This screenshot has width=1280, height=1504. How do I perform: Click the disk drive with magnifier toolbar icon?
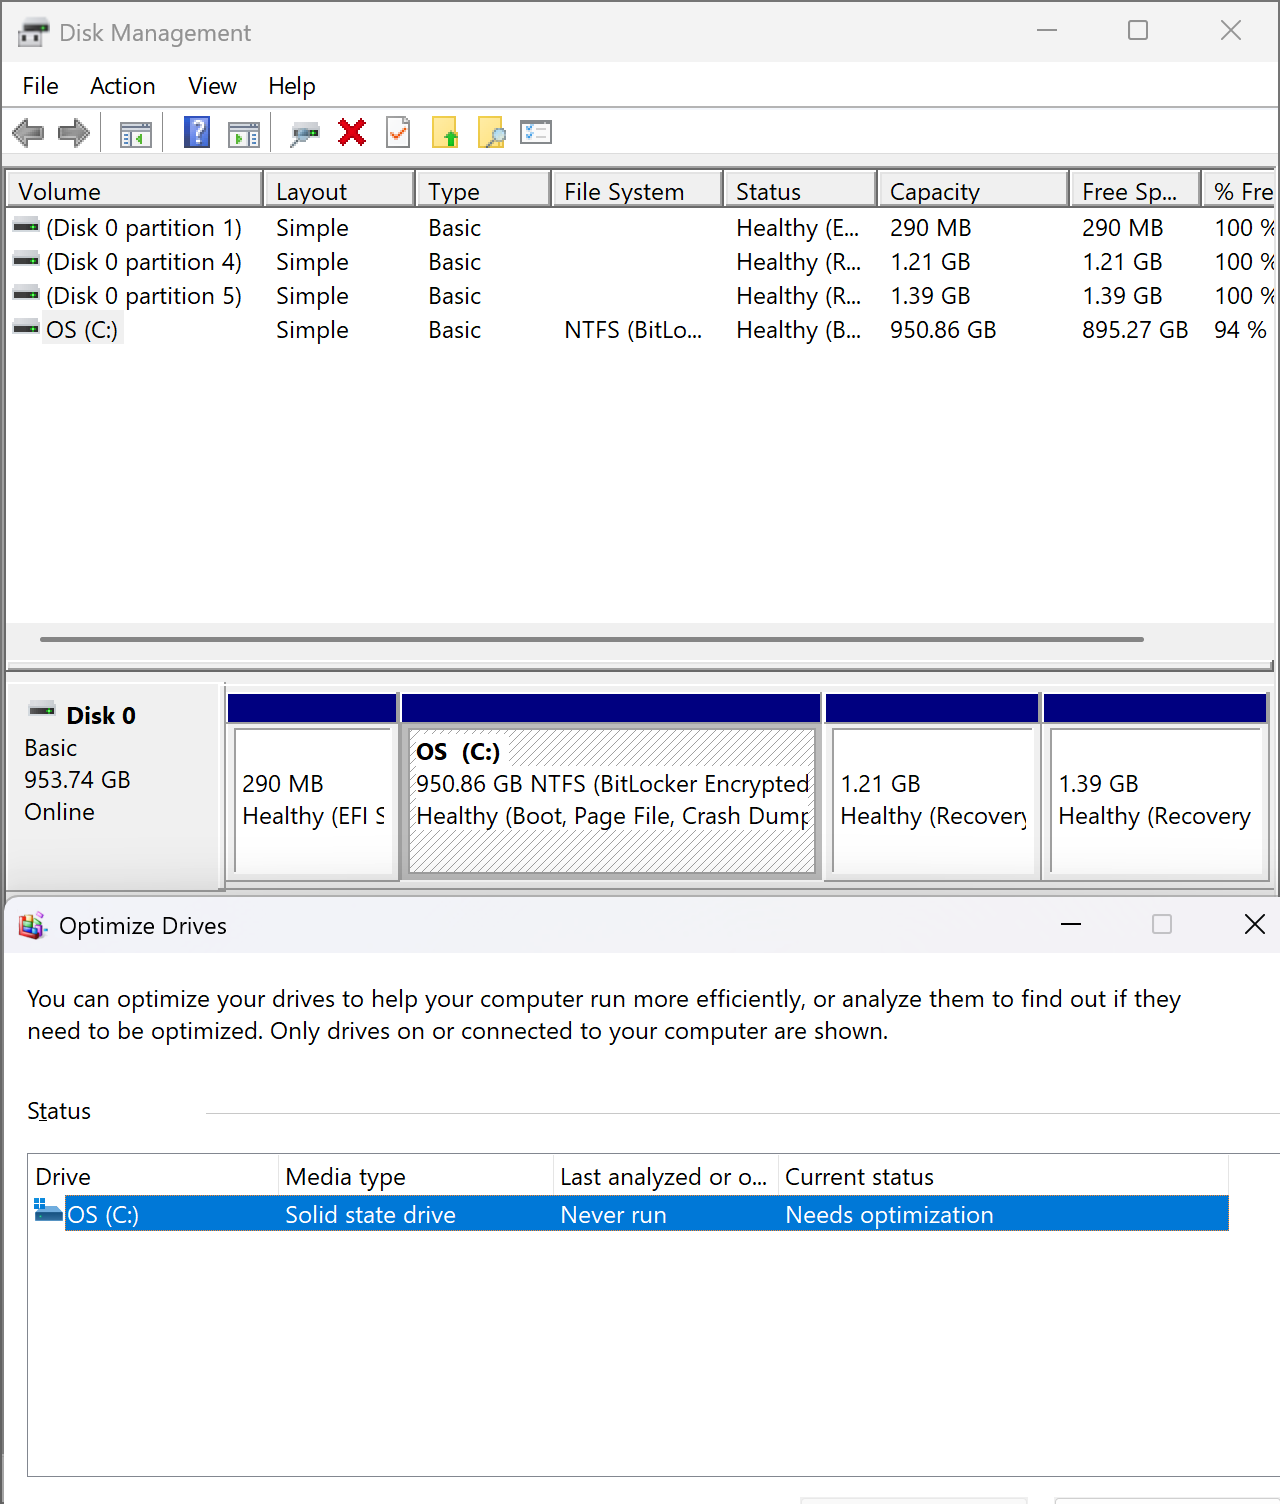(x=304, y=133)
